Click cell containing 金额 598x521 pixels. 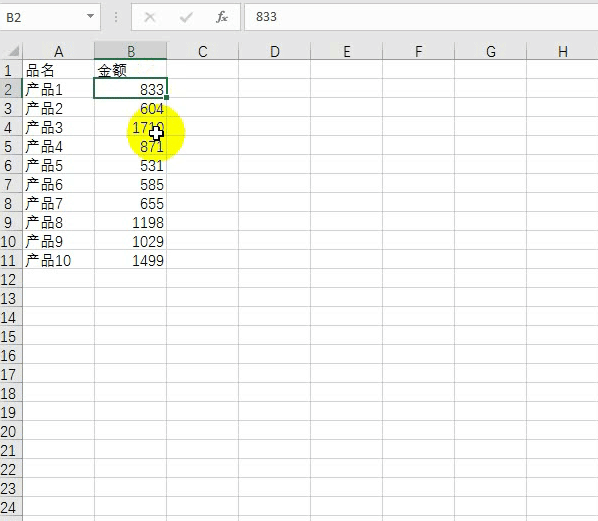pyautogui.click(x=130, y=70)
